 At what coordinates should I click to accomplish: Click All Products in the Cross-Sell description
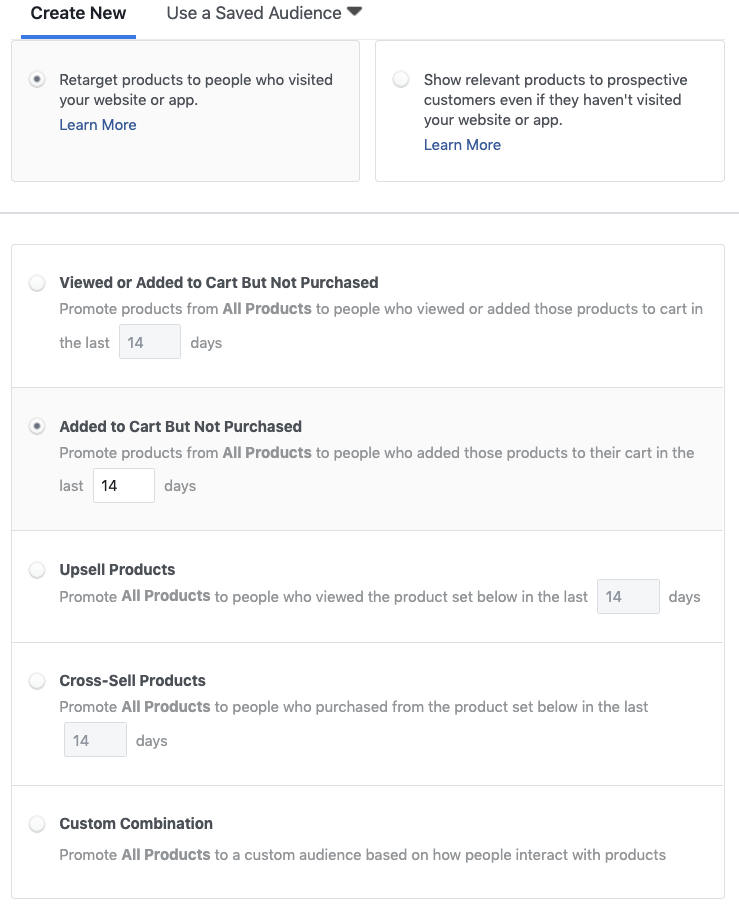tap(166, 707)
